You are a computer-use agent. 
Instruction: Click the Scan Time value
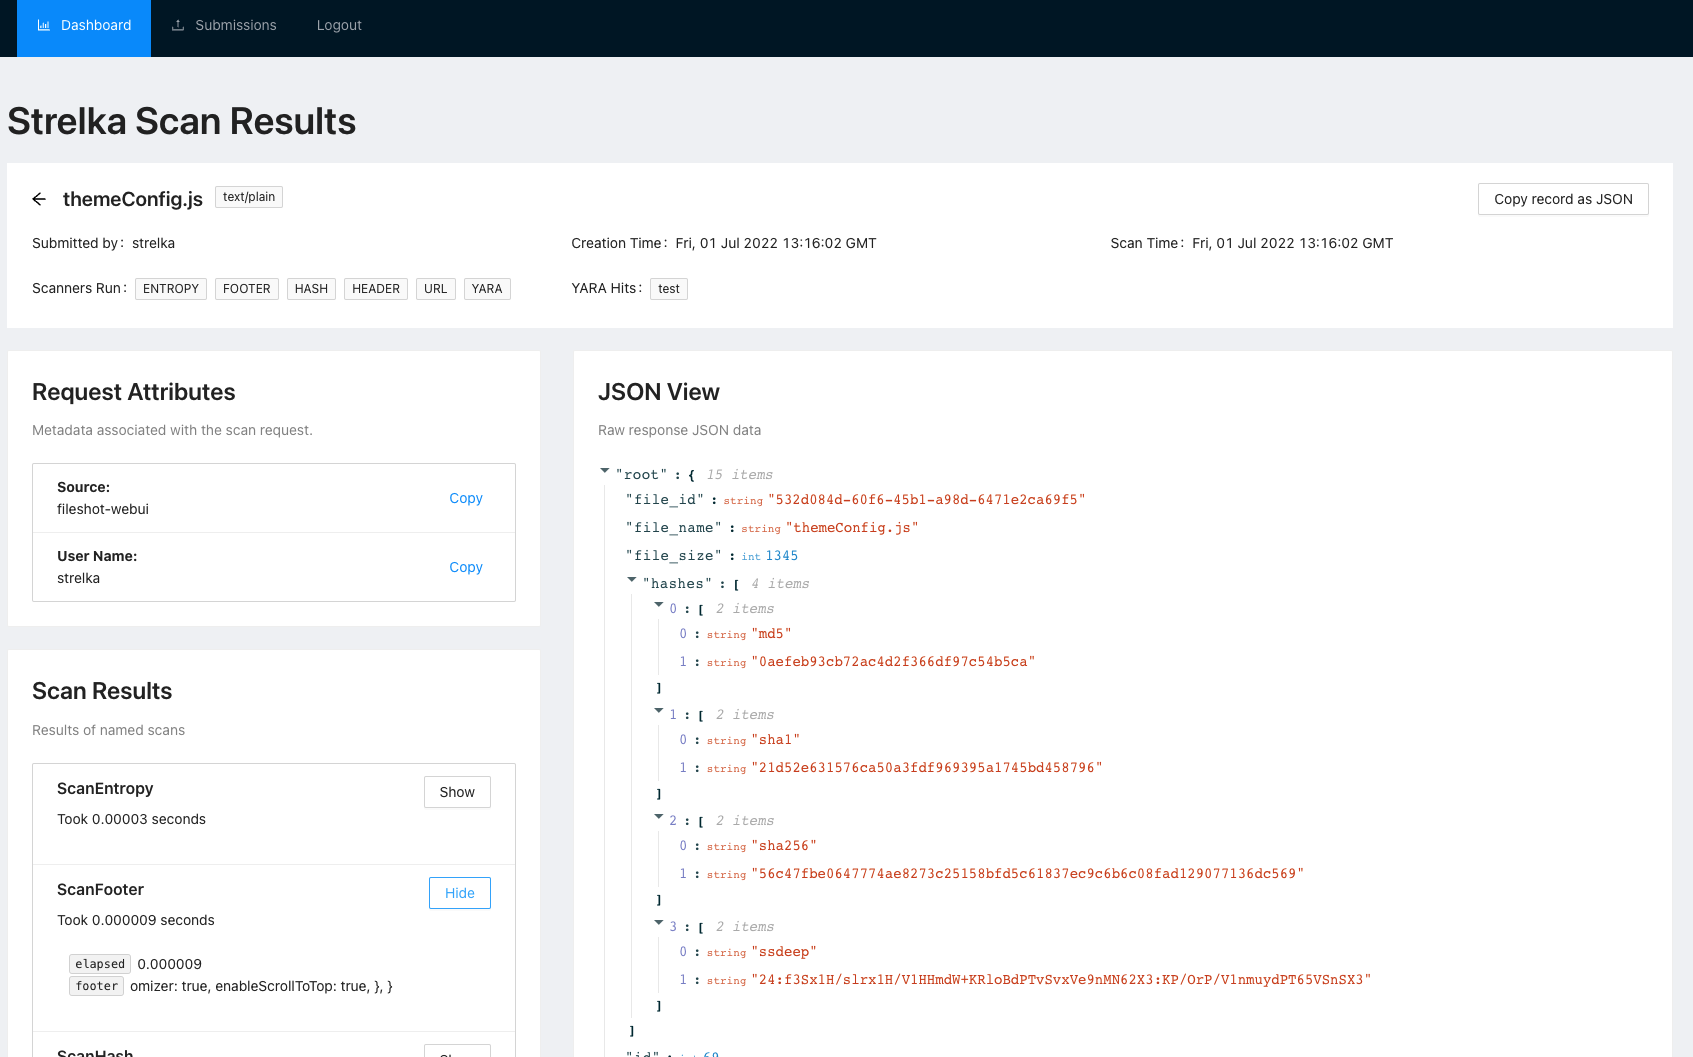1292,243
